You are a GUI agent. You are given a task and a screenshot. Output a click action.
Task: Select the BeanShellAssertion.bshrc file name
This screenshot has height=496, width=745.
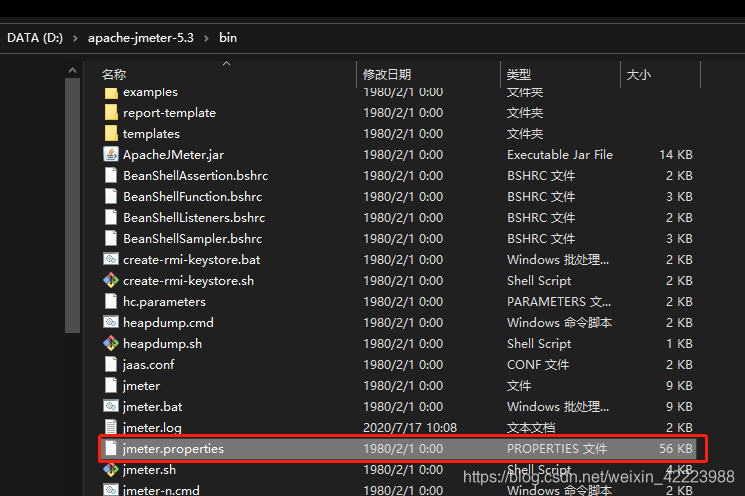pyautogui.click(x=195, y=176)
